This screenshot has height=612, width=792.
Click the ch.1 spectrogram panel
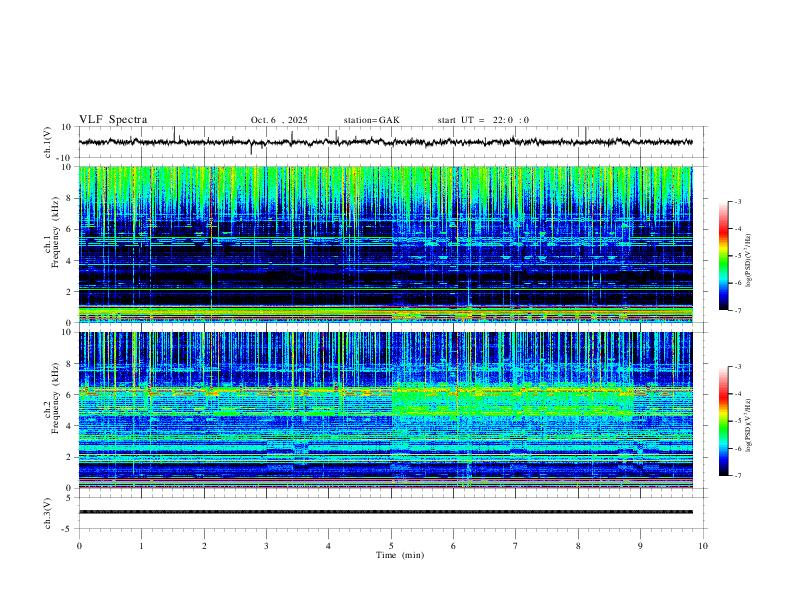(386, 244)
